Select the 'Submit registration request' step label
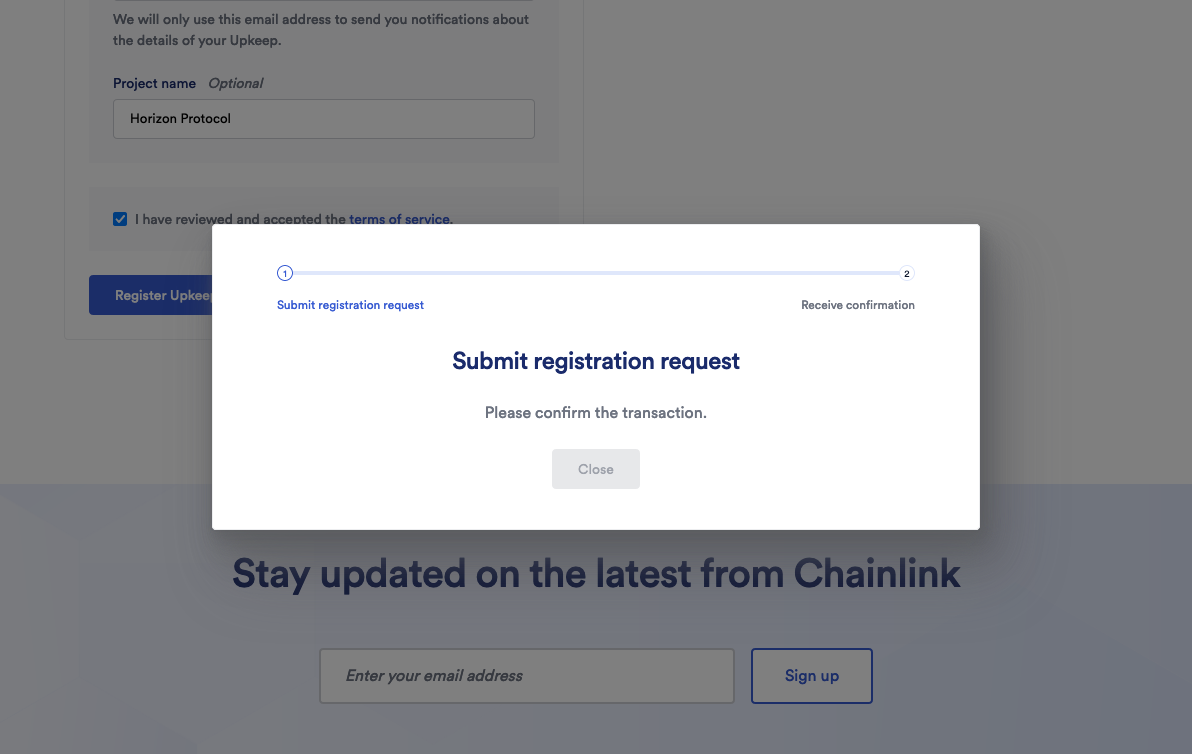Image resolution: width=1192 pixels, height=754 pixels. [x=350, y=305]
